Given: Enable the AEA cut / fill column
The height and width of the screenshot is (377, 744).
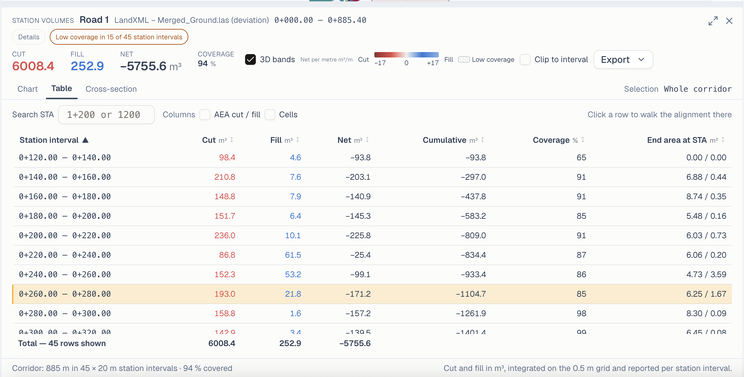Looking at the screenshot, I should pyautogui.click(x=205, y=114).
